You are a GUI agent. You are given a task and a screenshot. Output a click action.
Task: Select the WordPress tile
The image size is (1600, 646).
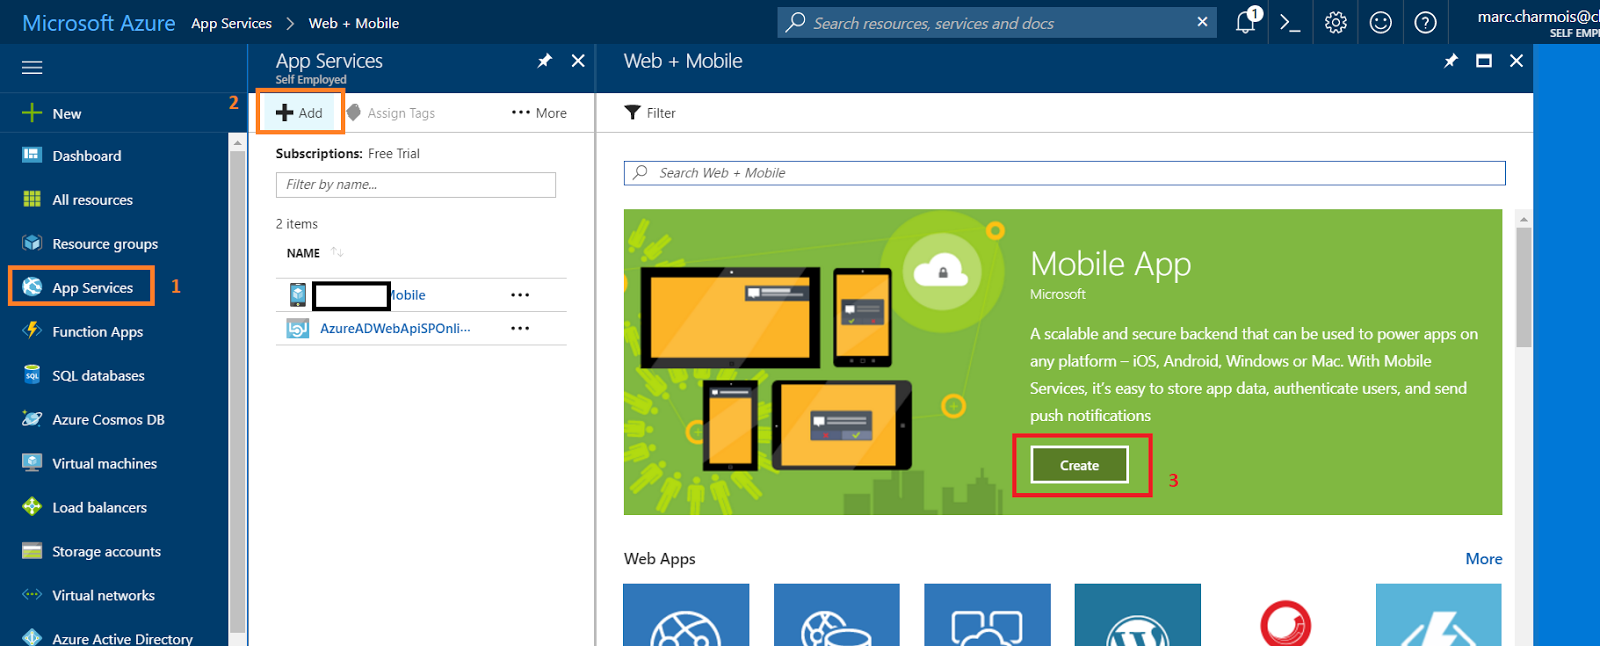pyautogui.click(x=1138, y=615)
